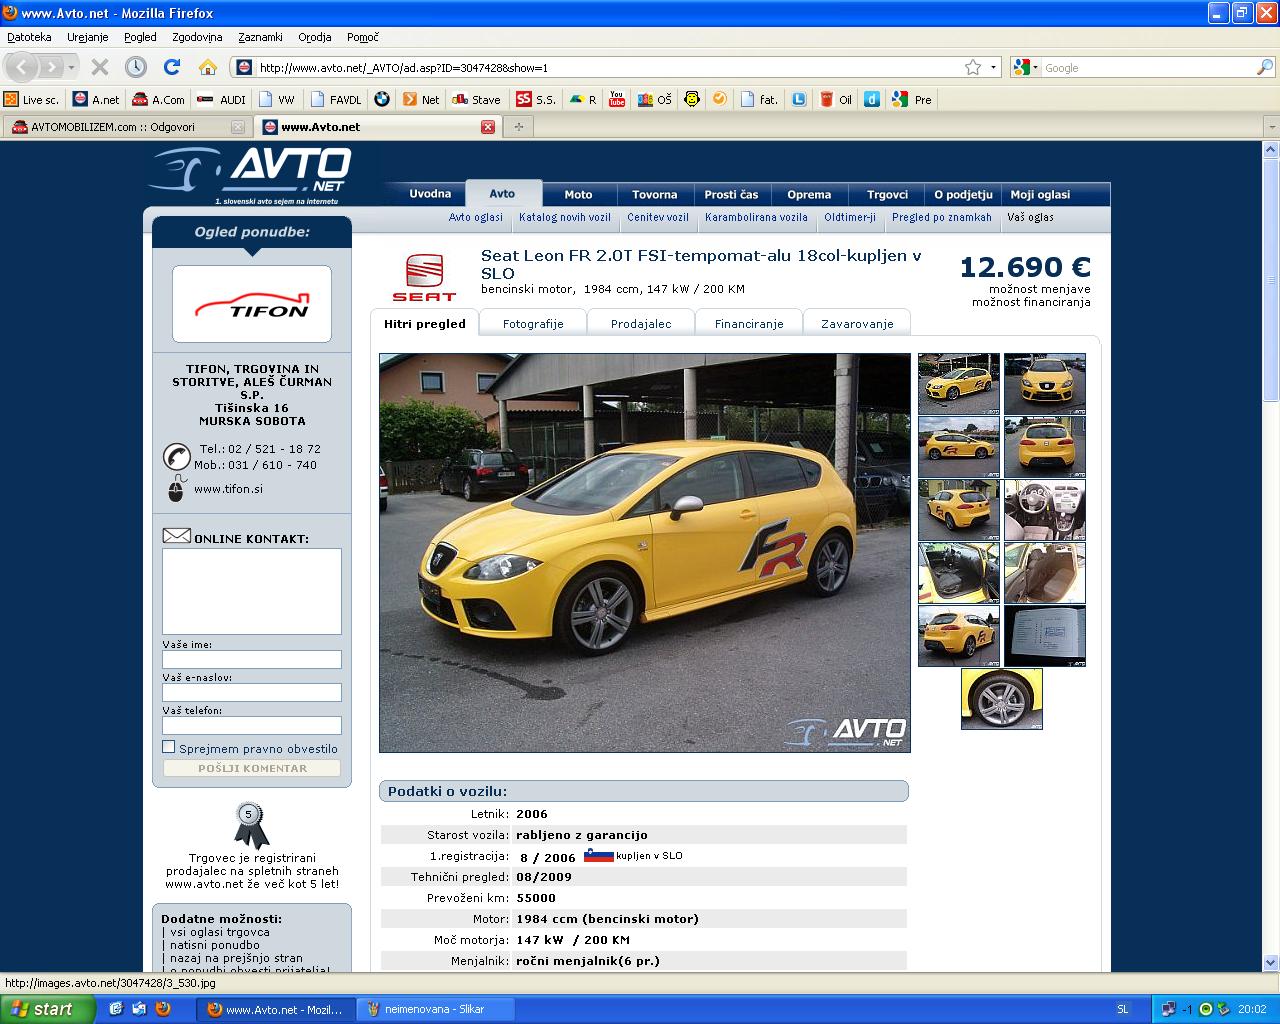The width and height of the screenshot is (1280, 1024).
Task: Open the Back/Forward history dropdown arrow
Action: click(x=72, y=67)
